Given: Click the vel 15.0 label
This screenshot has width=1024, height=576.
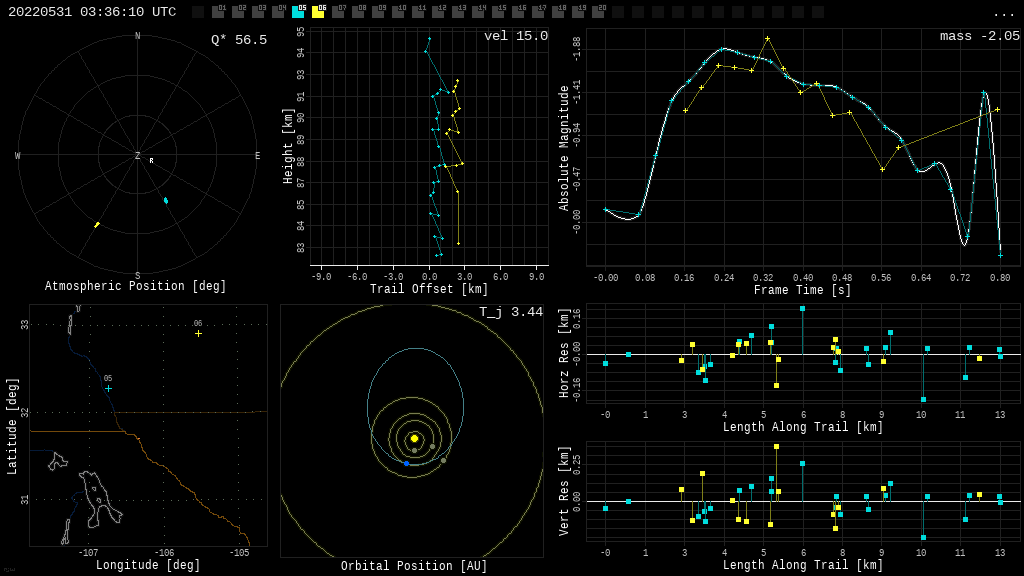Looking at the screenshot, I should pos(515,36).
